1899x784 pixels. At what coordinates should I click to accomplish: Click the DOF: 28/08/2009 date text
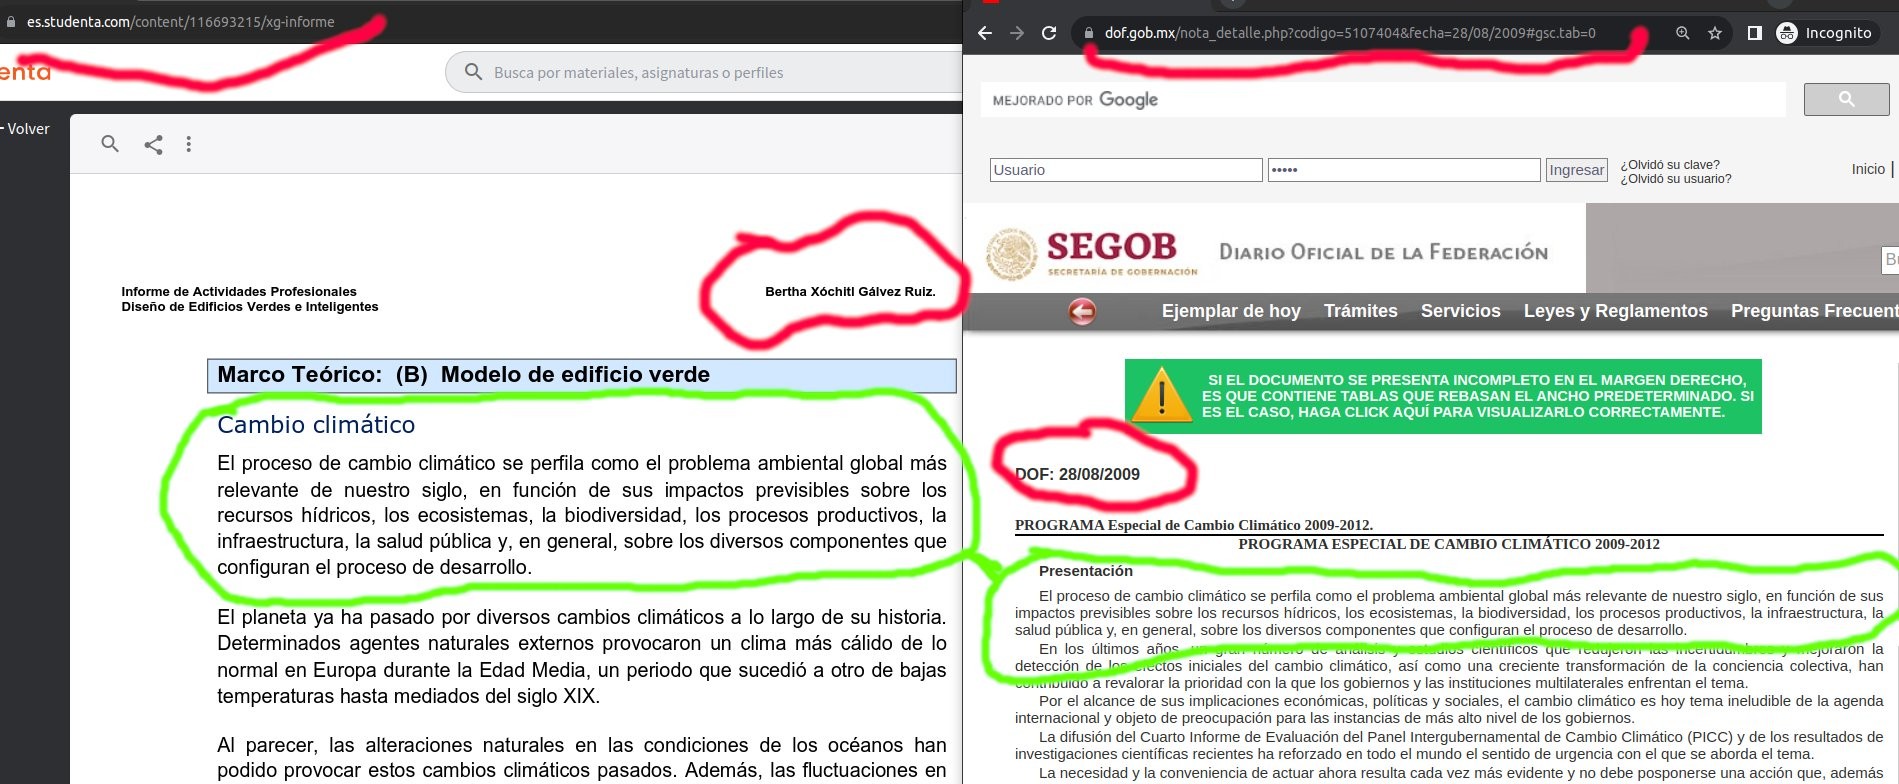(x=1077, y=474)
